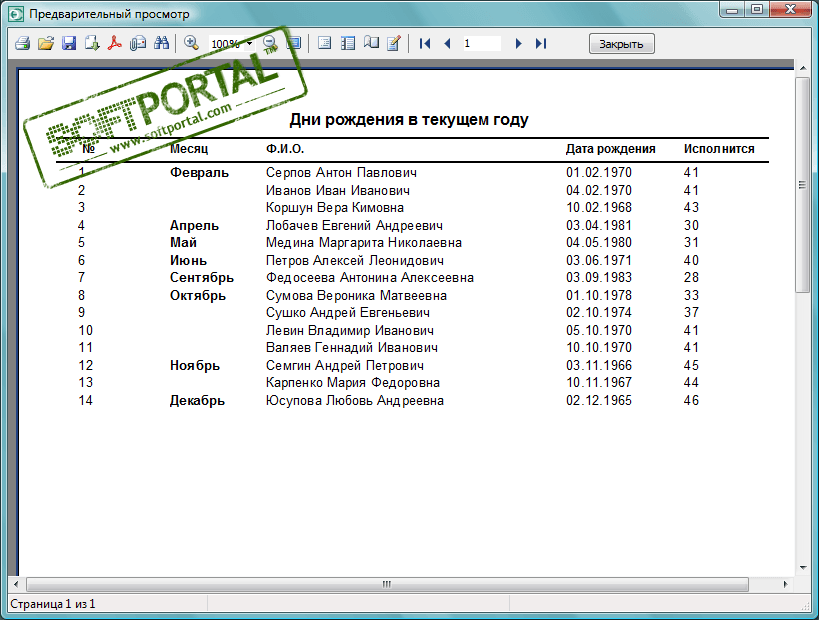Send the report by e-mail icon
The image size is (819, 620).
[x=138, y=43]
